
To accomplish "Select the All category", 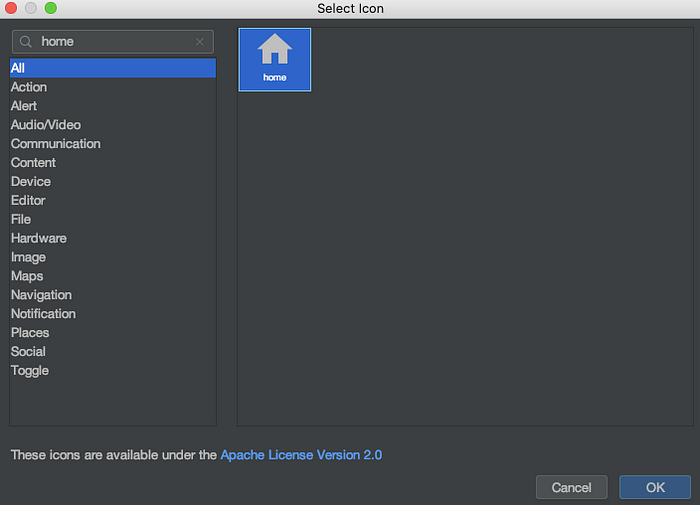I will coord(113,68).
